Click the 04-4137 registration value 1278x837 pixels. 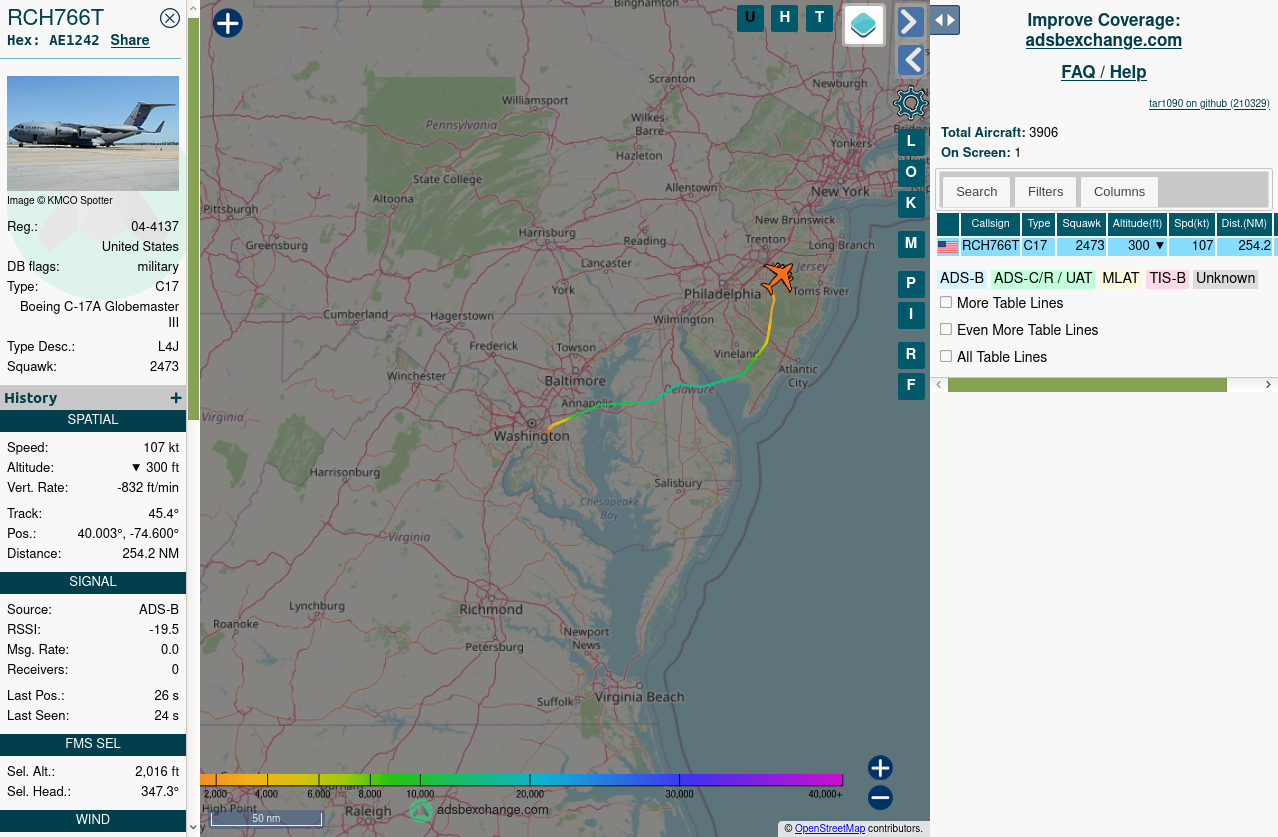pos(155,227)
